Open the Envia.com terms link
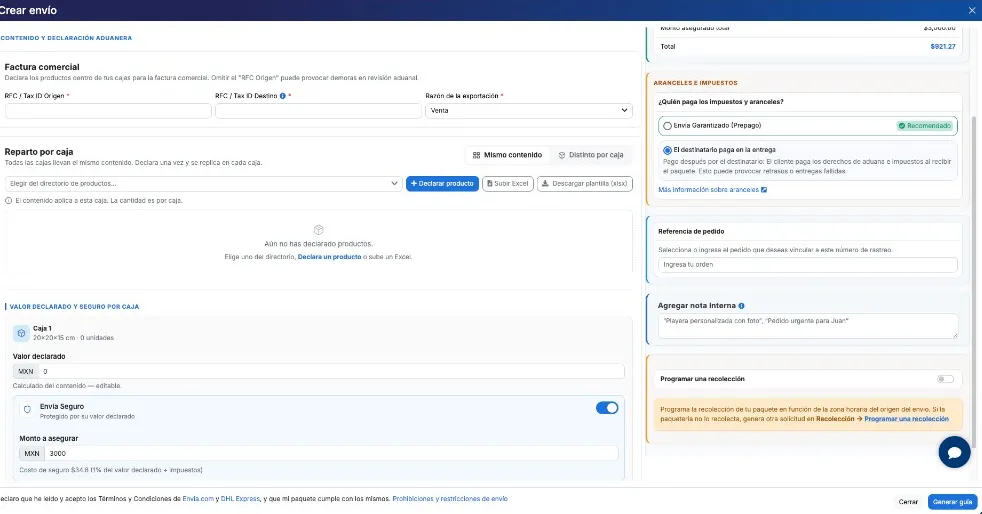 [198, 499]
